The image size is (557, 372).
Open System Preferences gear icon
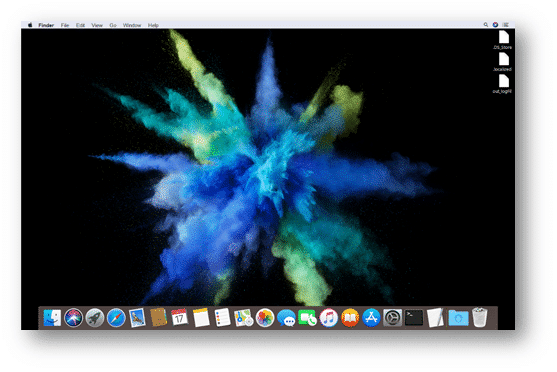click(393, 317)
